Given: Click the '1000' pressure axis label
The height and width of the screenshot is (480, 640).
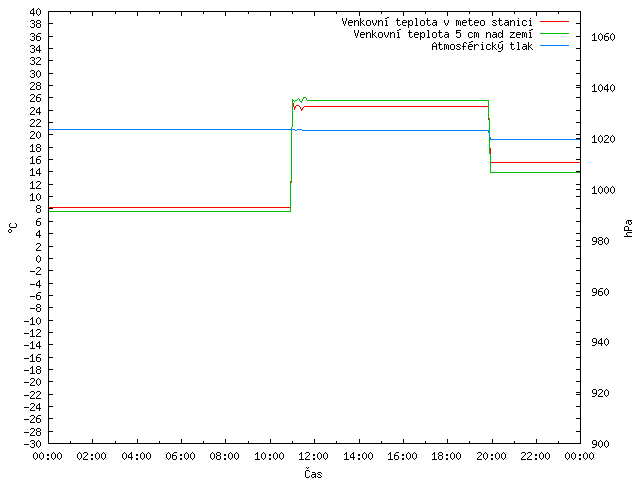Looking at the screenshot, I should click(x=603, y=190).
